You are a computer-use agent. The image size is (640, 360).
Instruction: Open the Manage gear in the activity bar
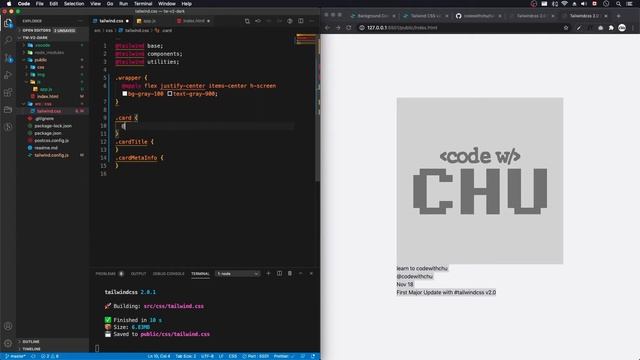pos(8,343)
